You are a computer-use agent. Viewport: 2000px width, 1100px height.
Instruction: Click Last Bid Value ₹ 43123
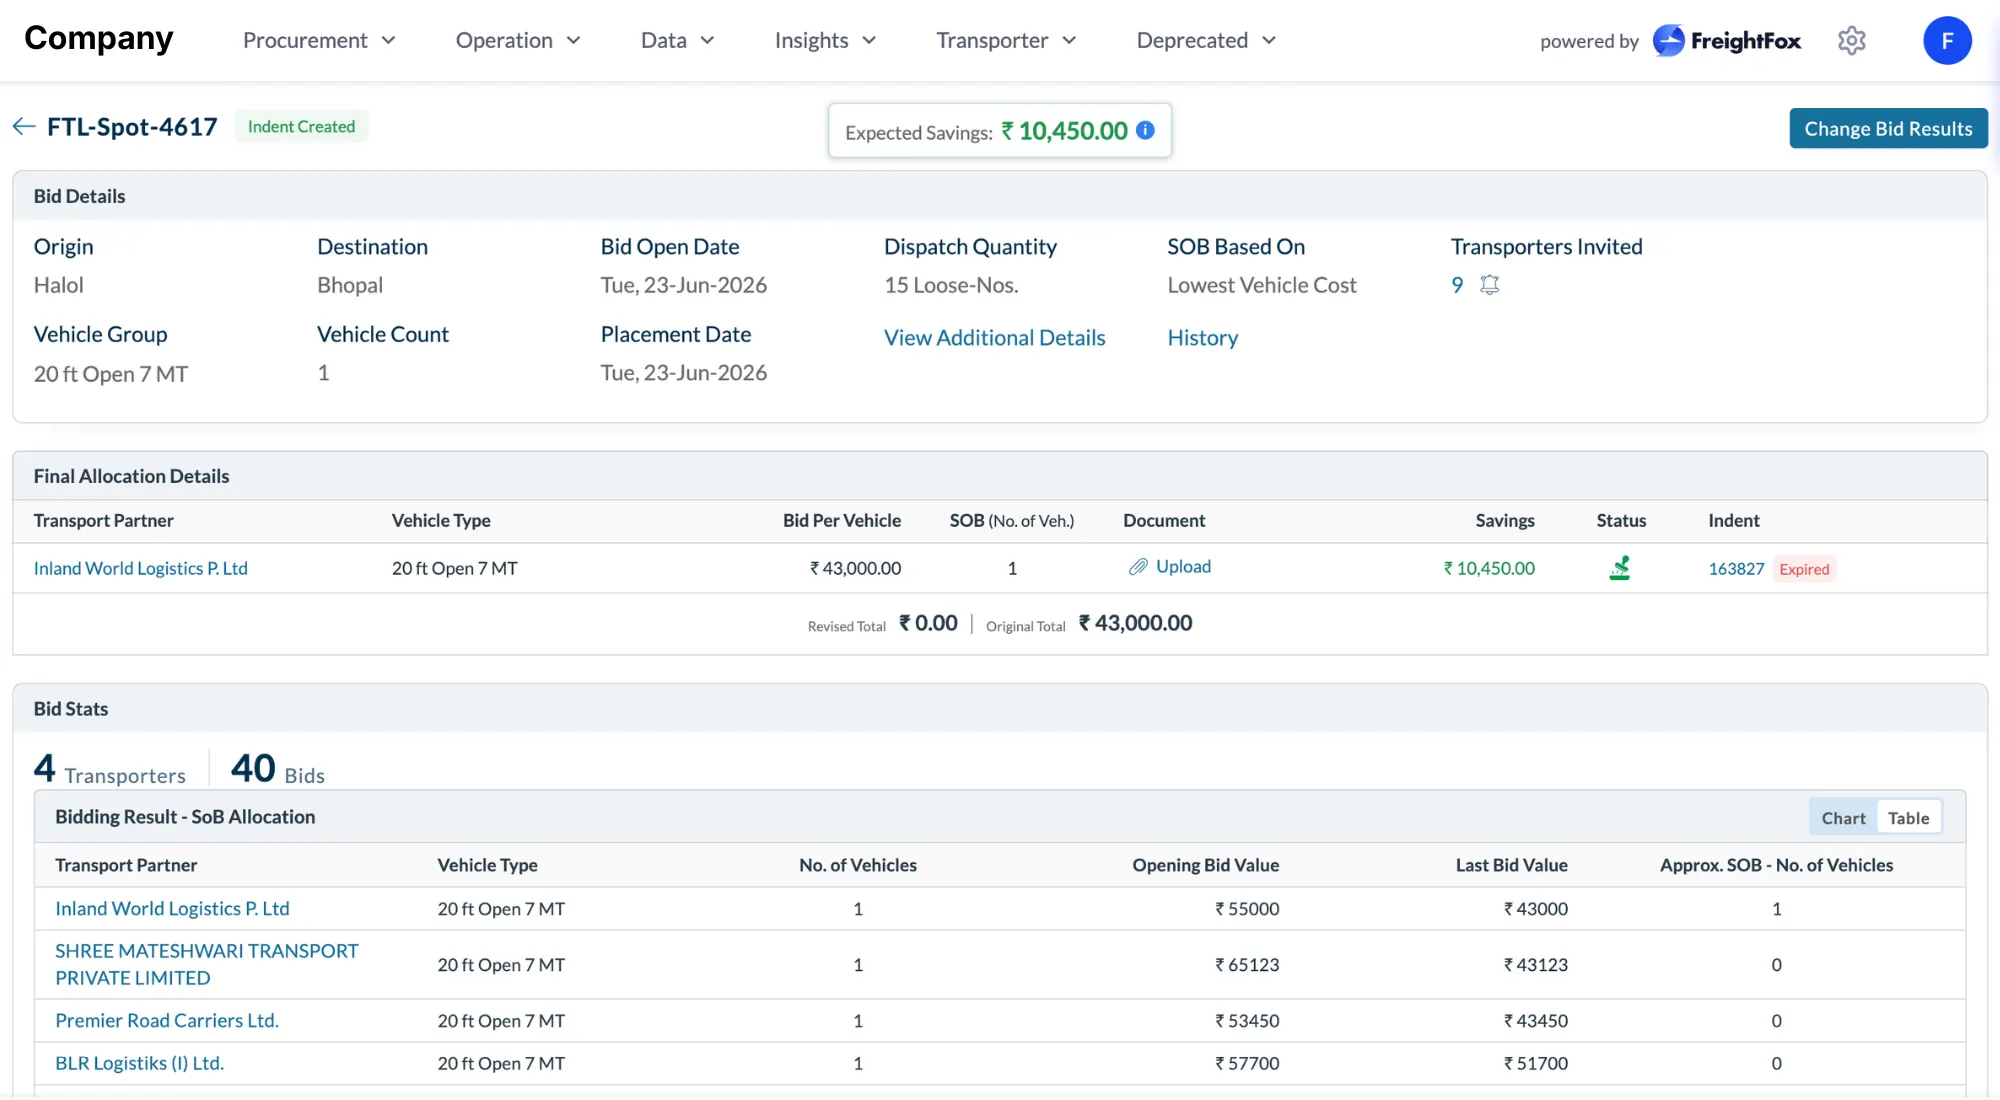[x=1536, y=965]
